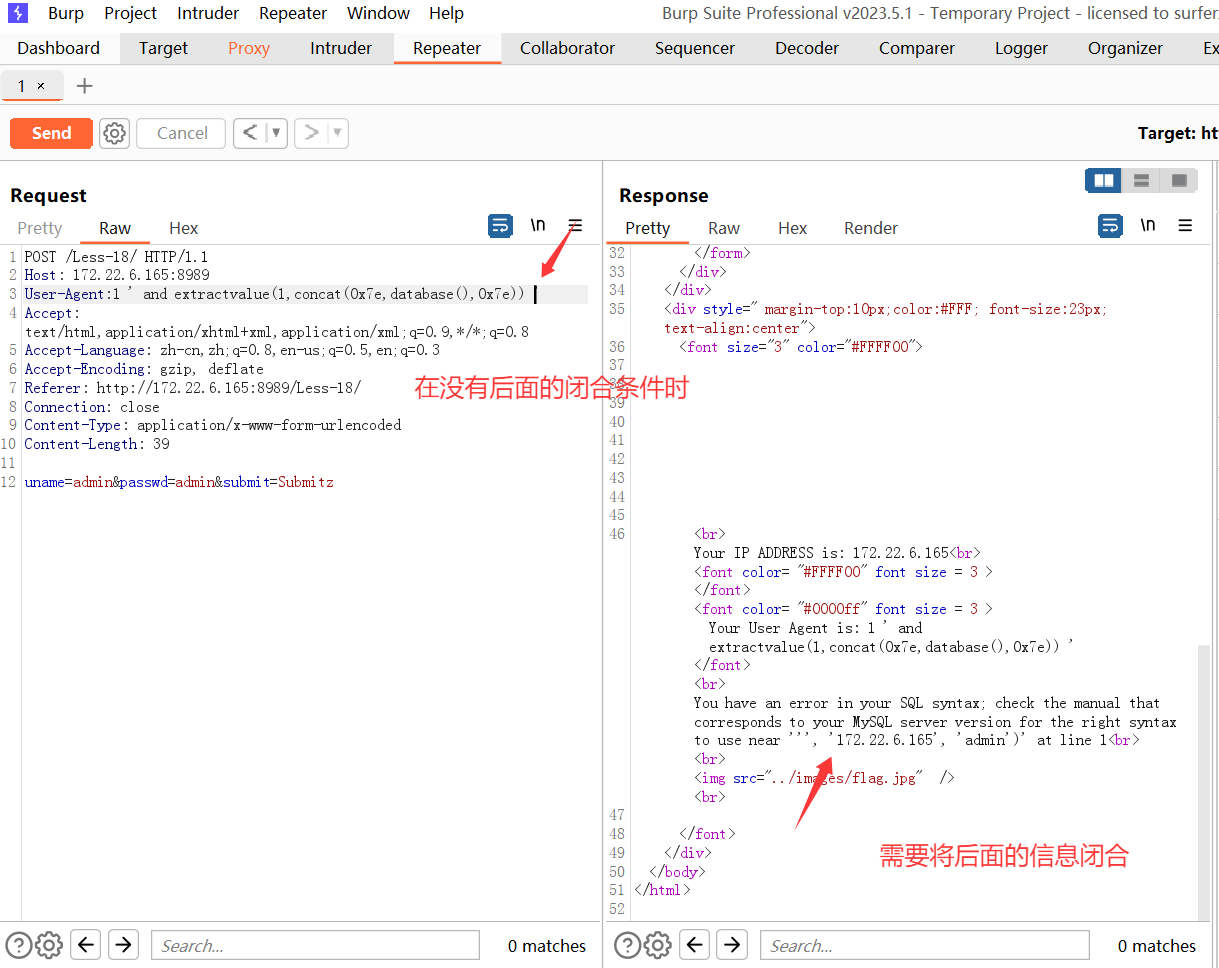Open Request pane options menu
The height and width of the screenshot is (968, 1219).
(x=575, y=226)
